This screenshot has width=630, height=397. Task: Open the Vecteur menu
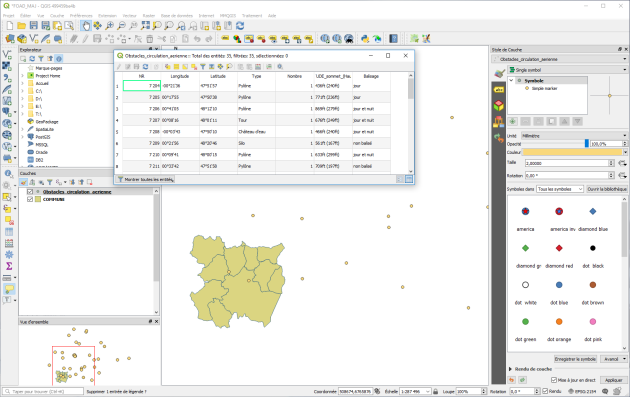click(x=129, y=16)
